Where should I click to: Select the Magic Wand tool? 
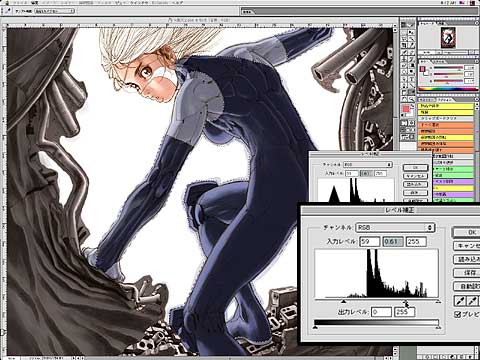tap(411, 39)
